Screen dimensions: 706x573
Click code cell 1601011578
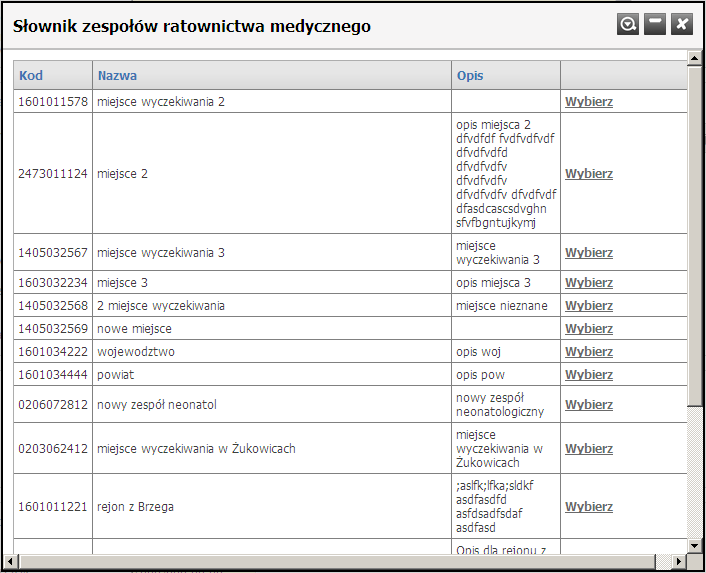pyautogui.click(x=53, y=102)
